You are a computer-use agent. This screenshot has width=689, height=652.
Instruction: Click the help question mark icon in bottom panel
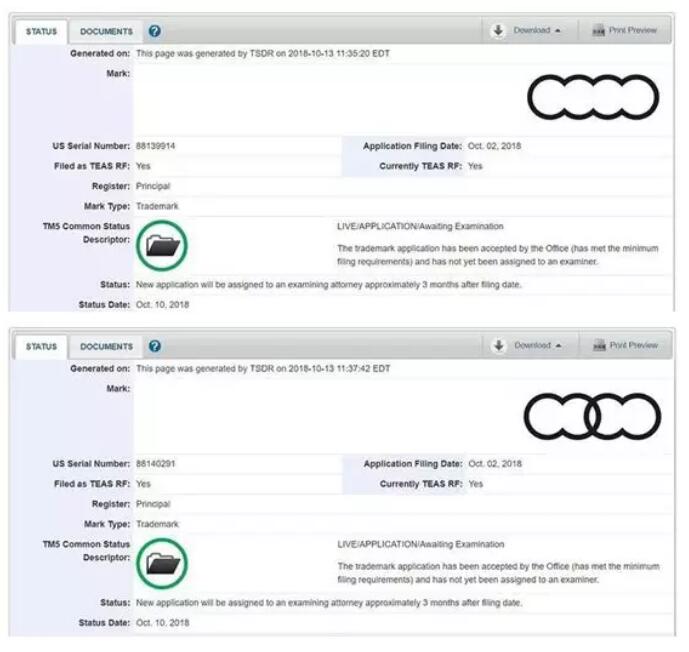point(155,346)
